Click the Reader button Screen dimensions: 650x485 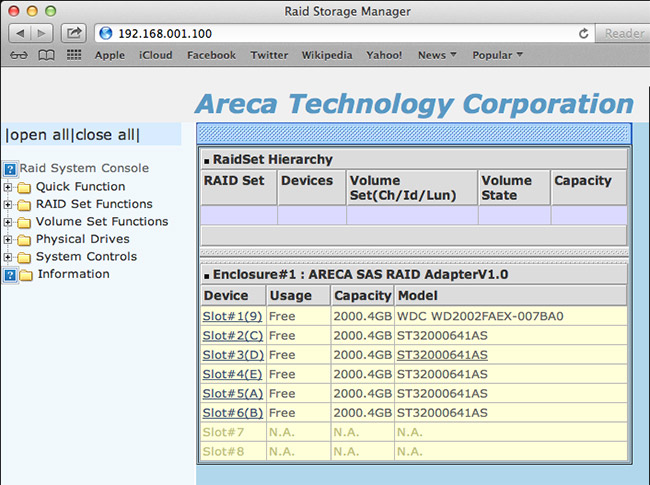[623, 33]
